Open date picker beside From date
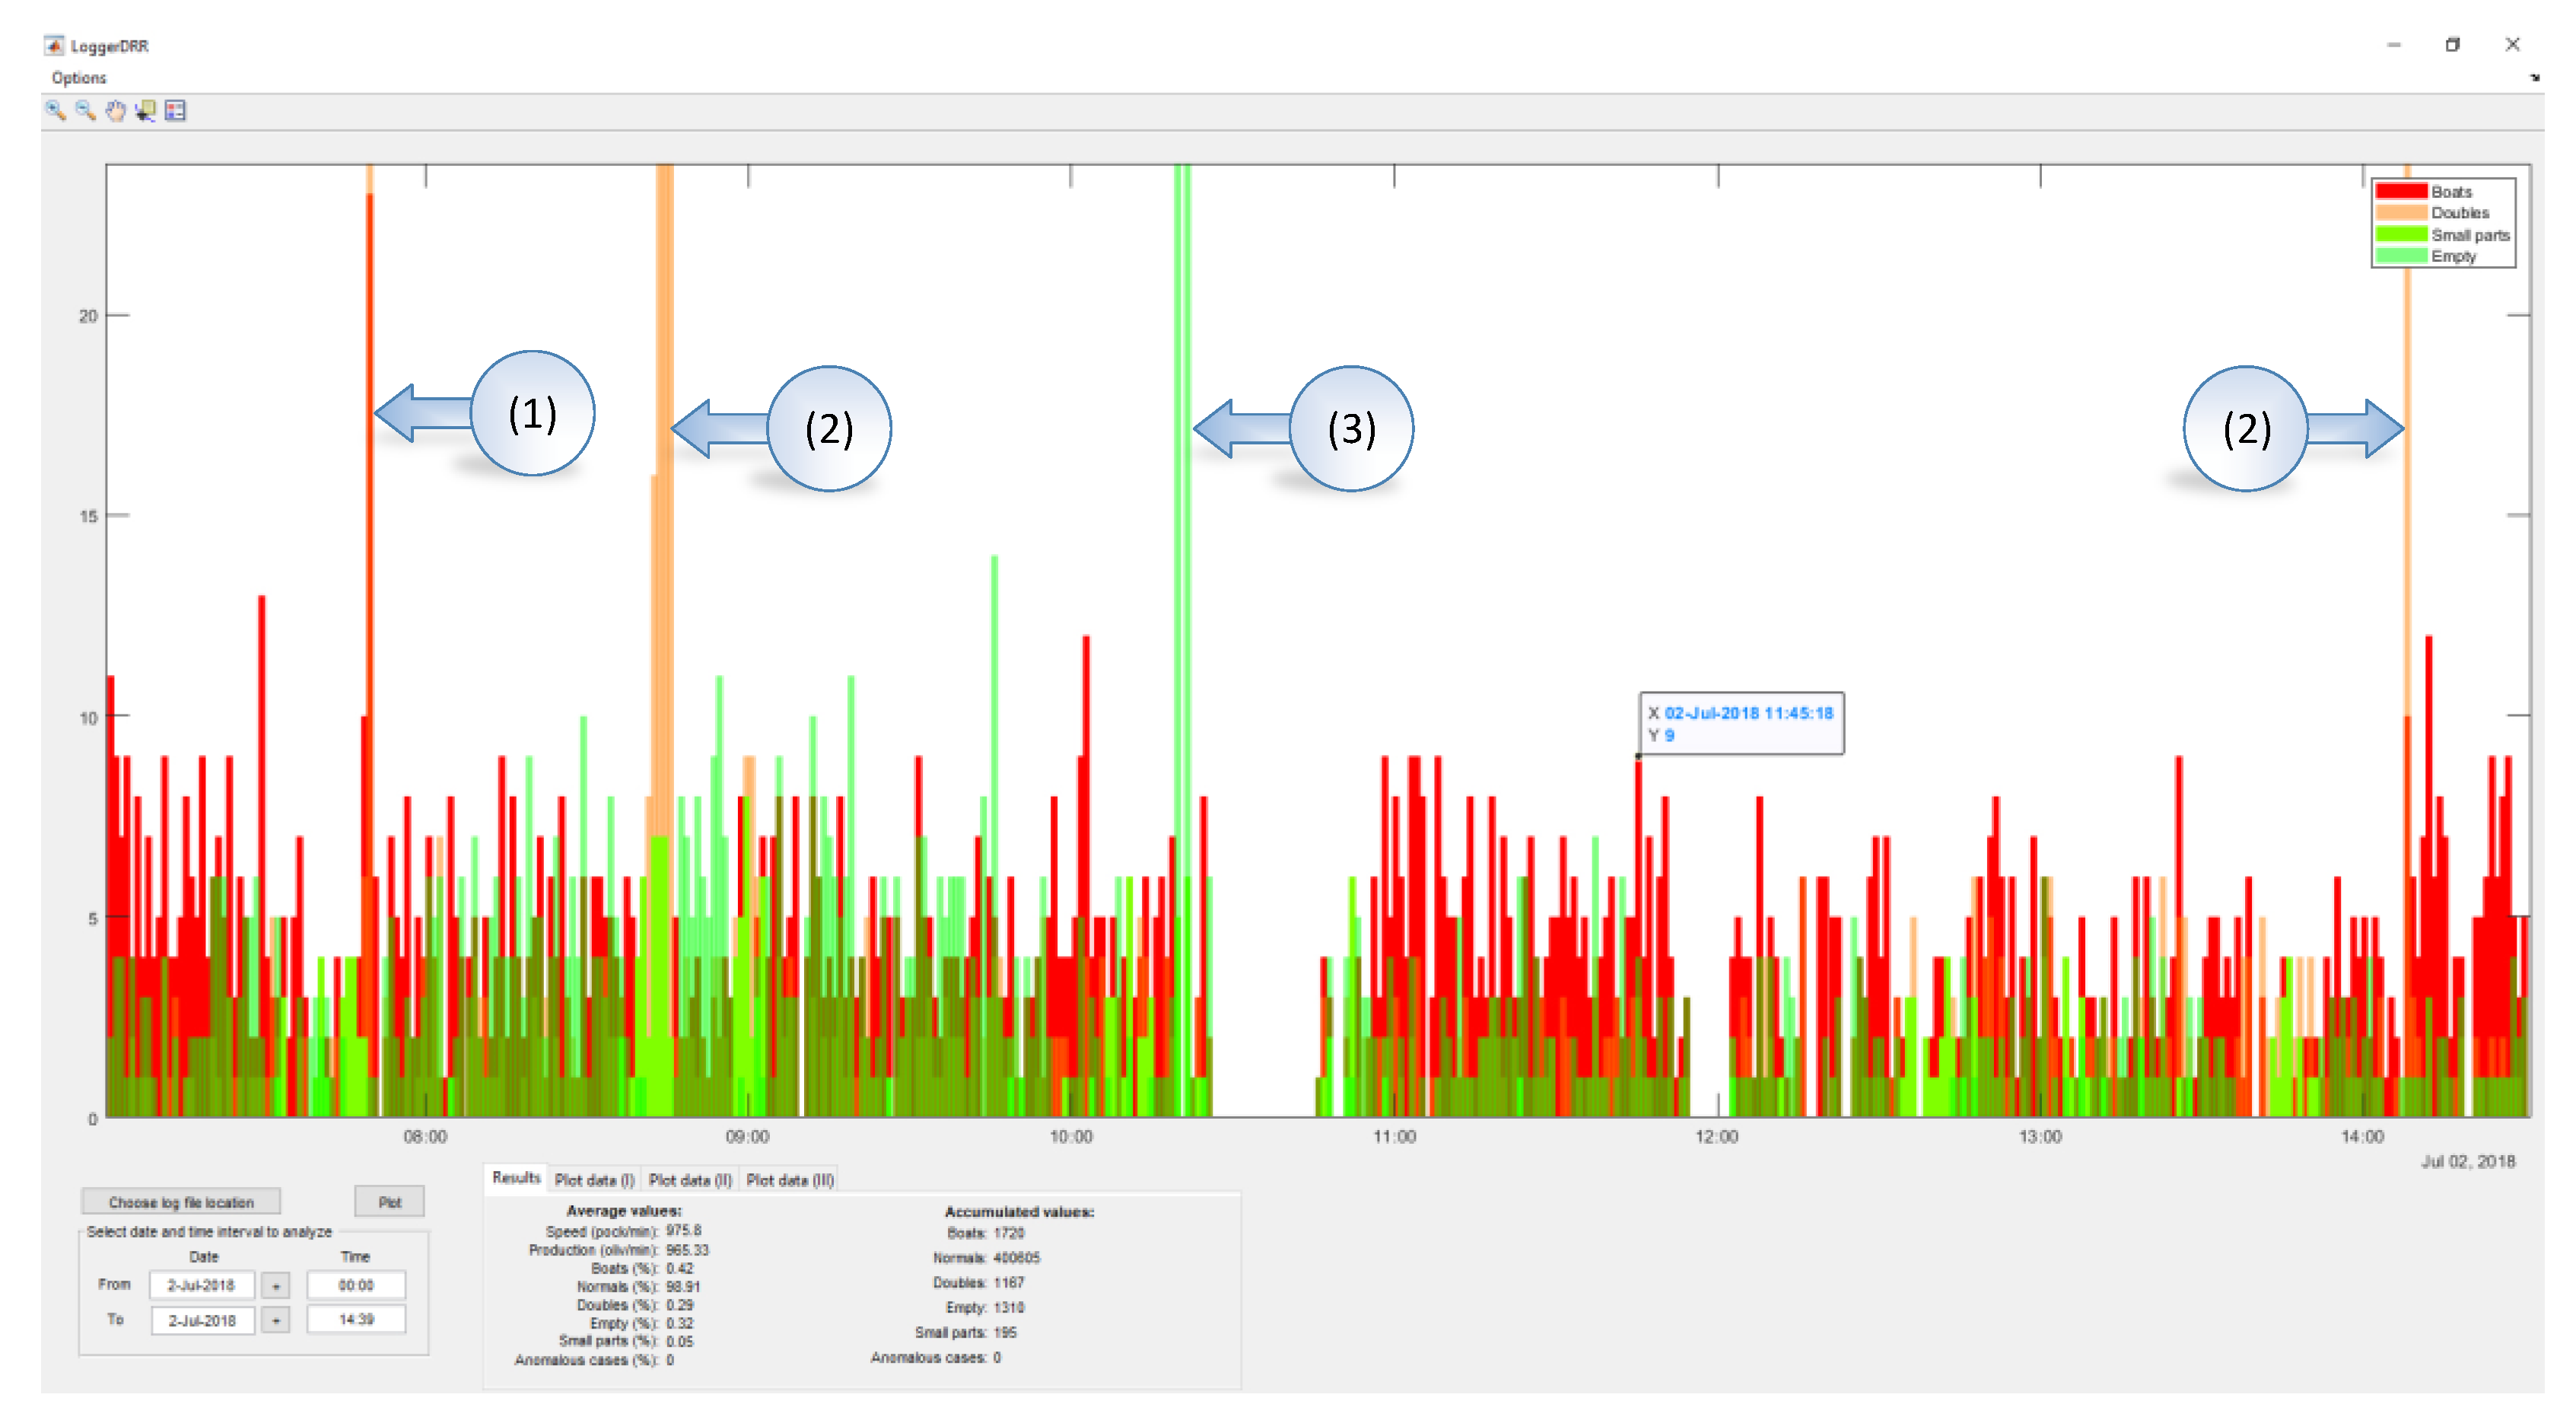The width and height of the screenshot is (2576, 1423). coord(276,1286)
